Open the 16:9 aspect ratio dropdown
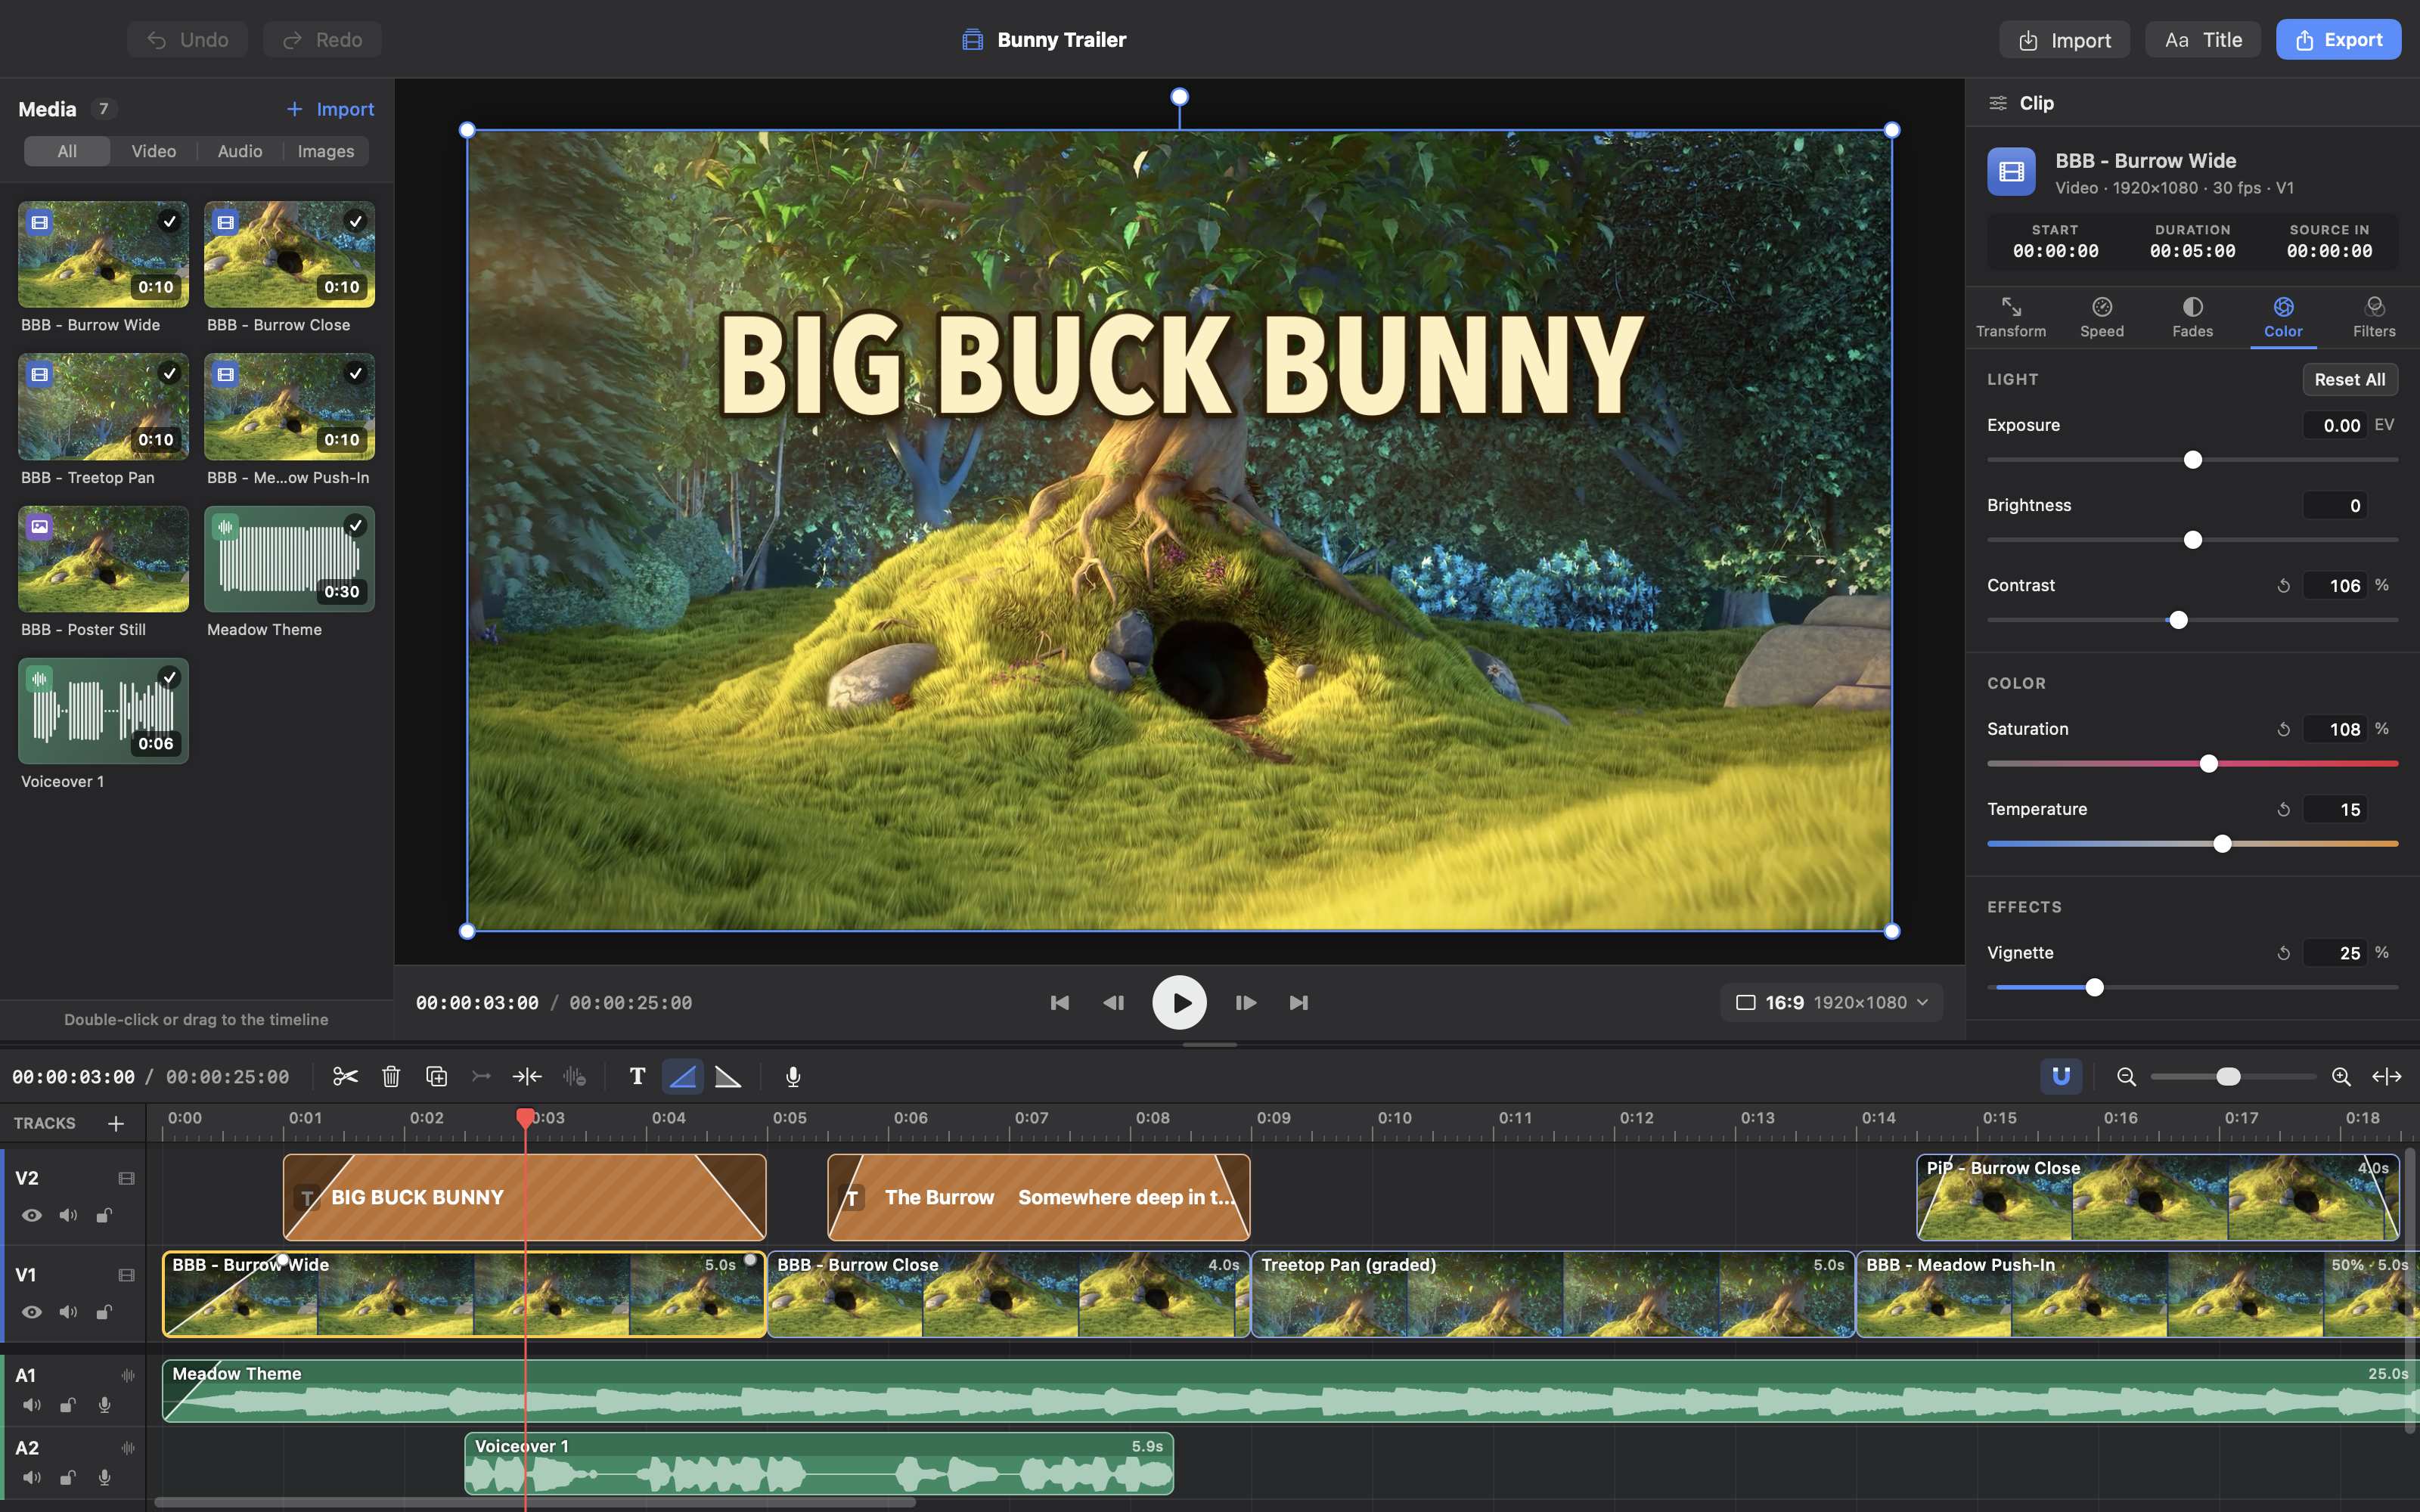This screenshot has height=1512, width=2420. (x=1831, y=1002)
